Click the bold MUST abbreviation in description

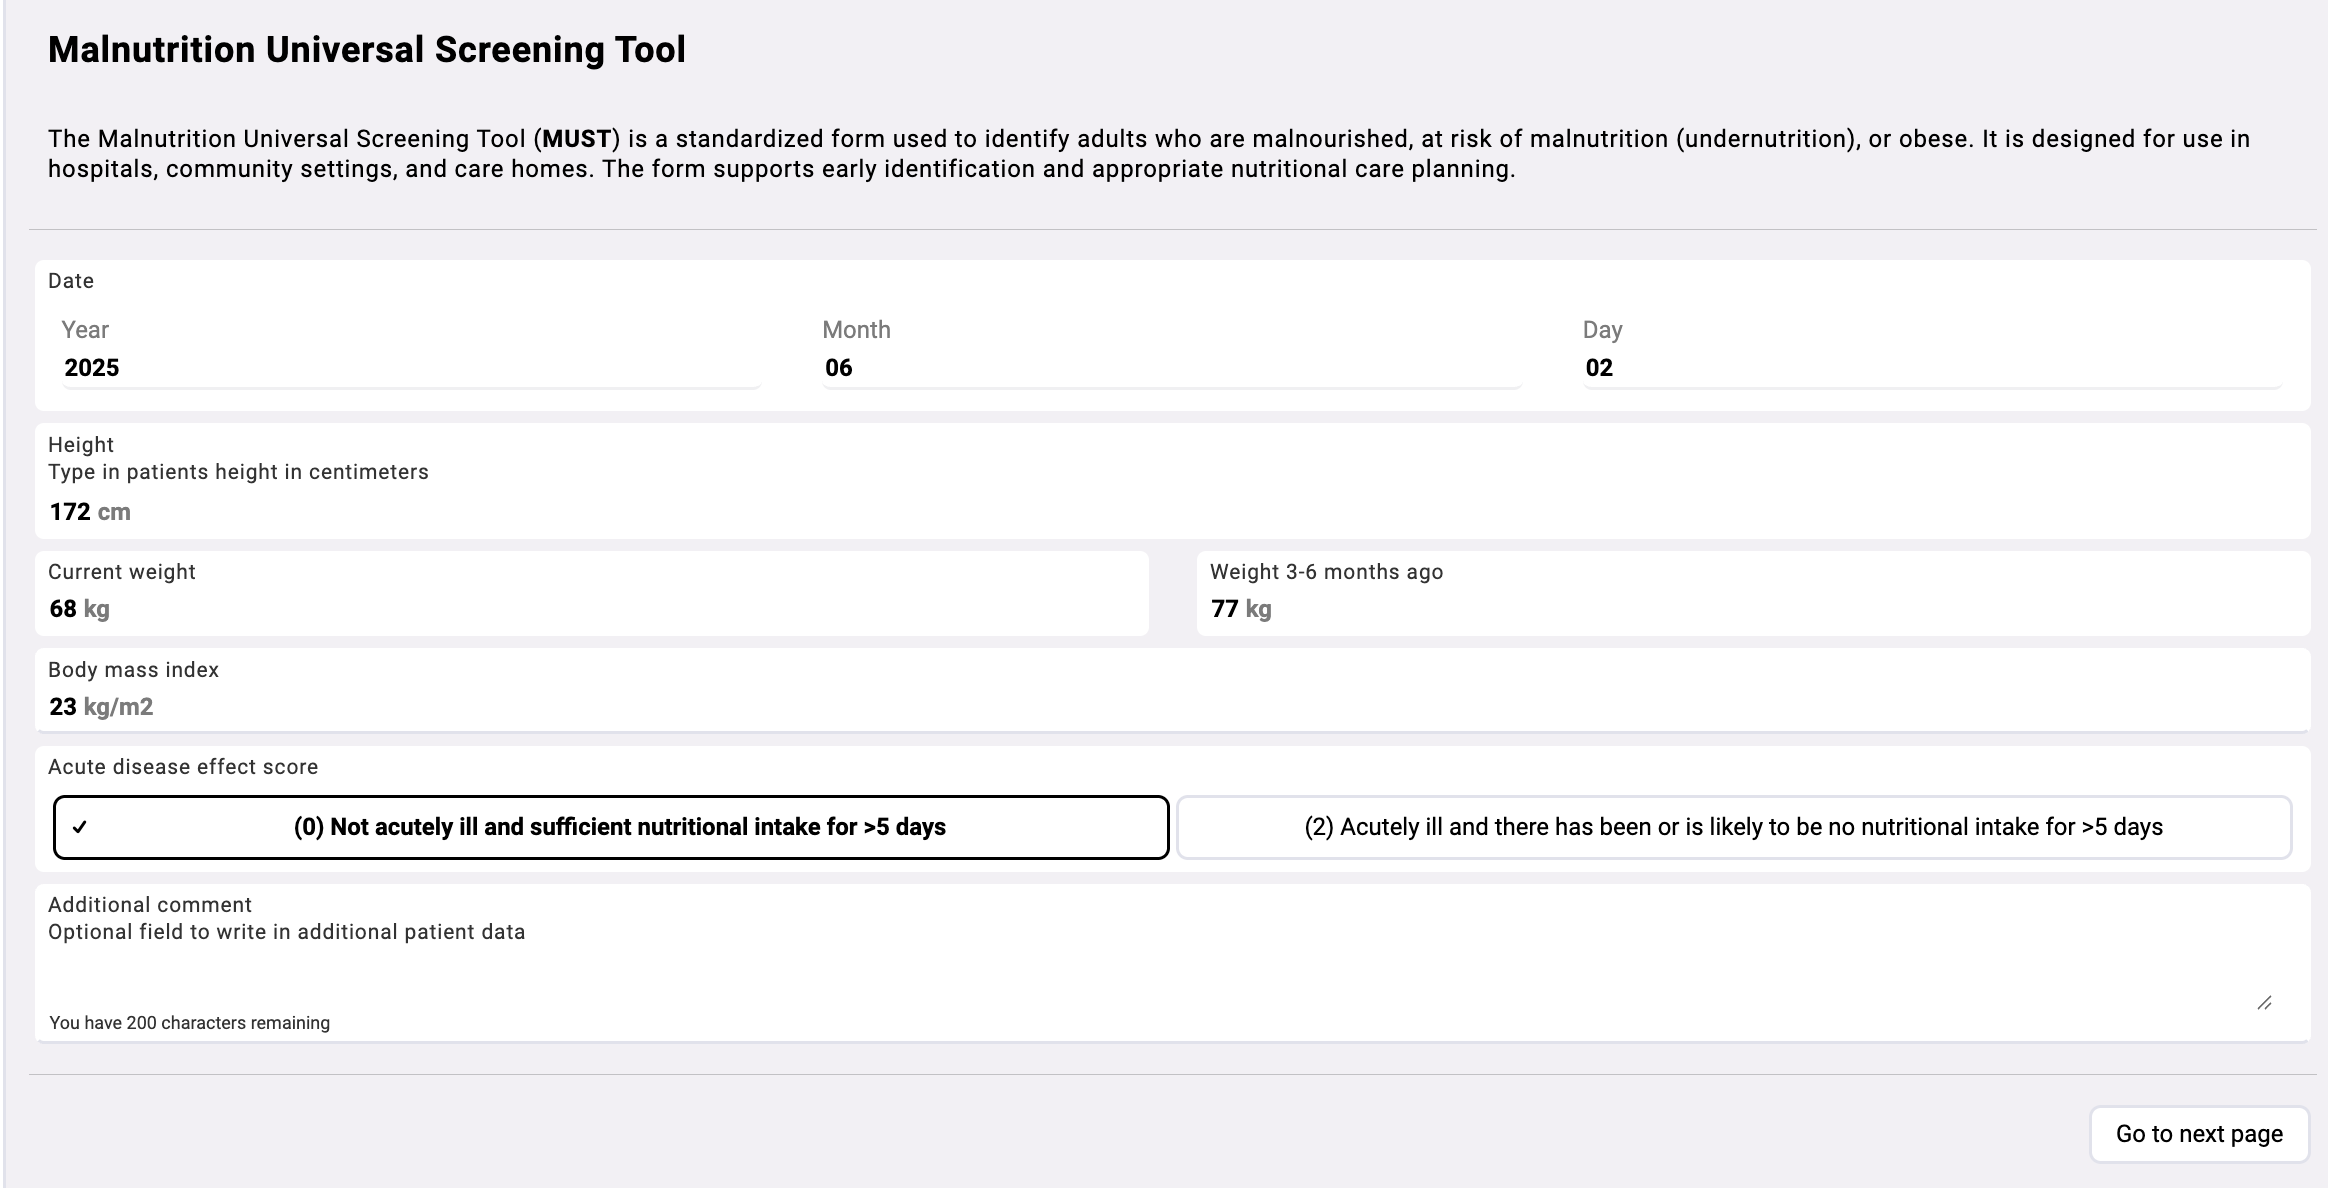(x=577, y=139)
